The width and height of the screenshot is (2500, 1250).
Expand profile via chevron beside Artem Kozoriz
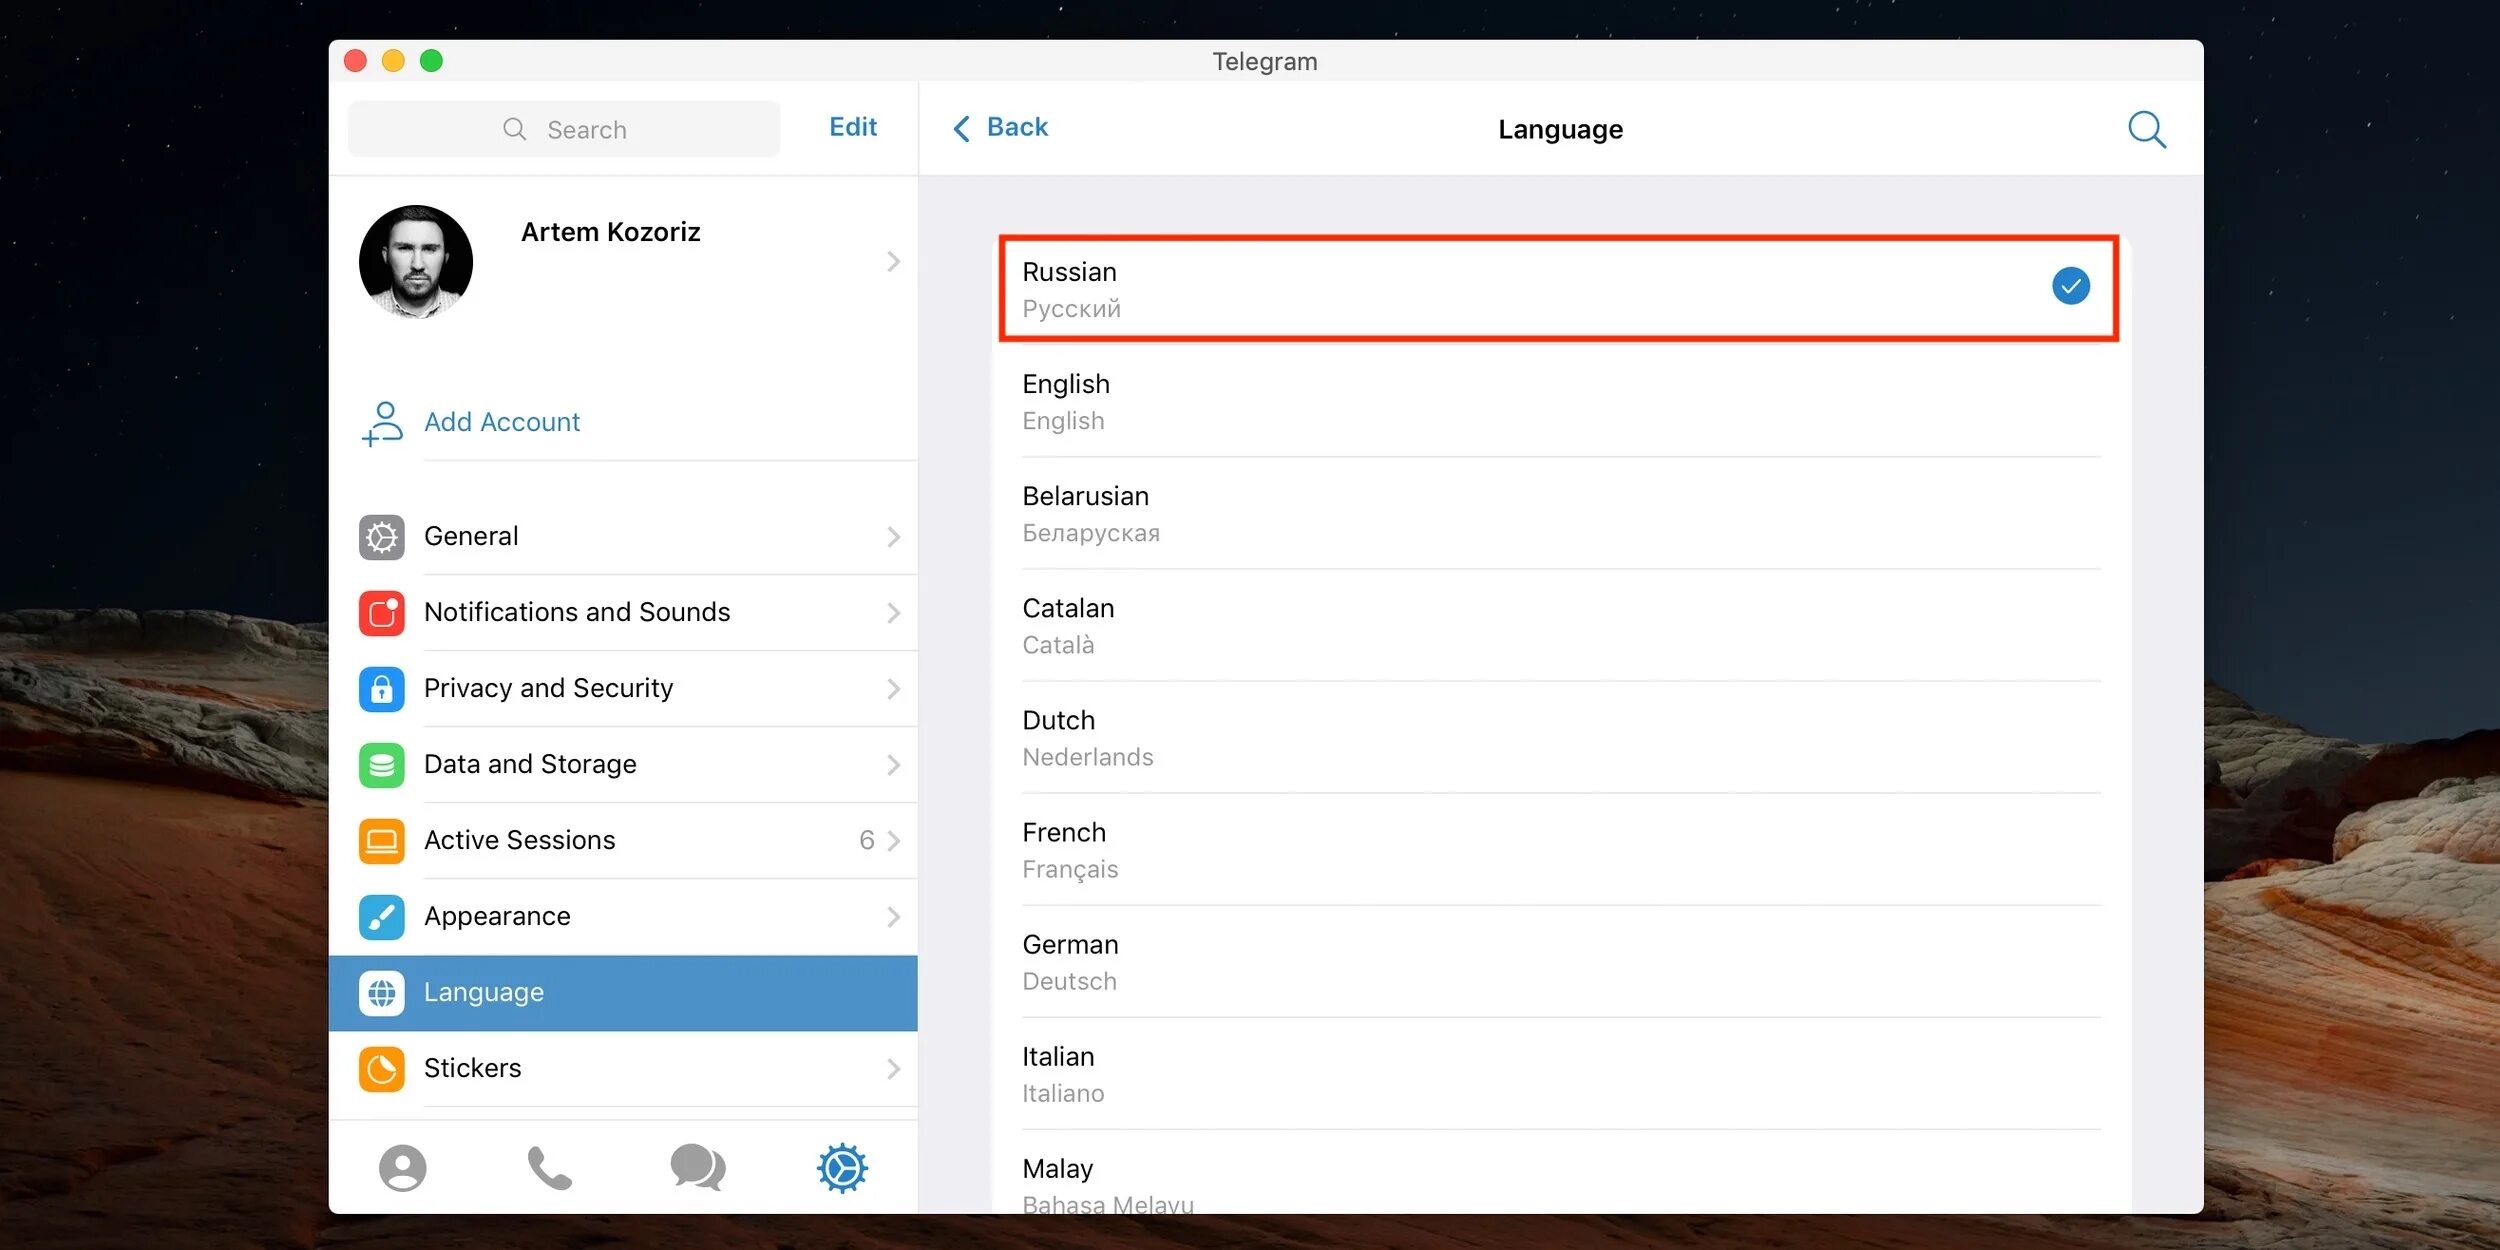(x=893, y=262)
